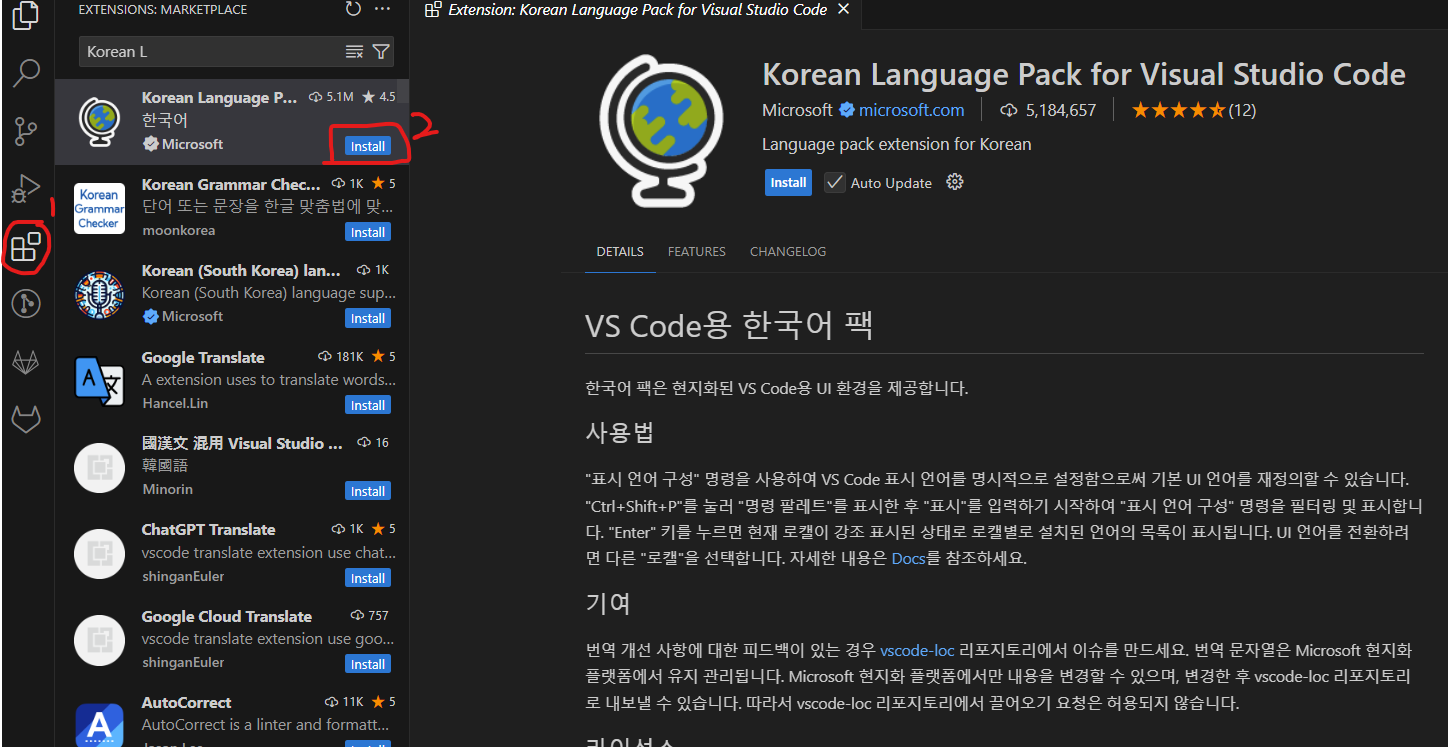Open the Git Graph activity bar icon
The image size is (1448, 747).
point(27,304)
